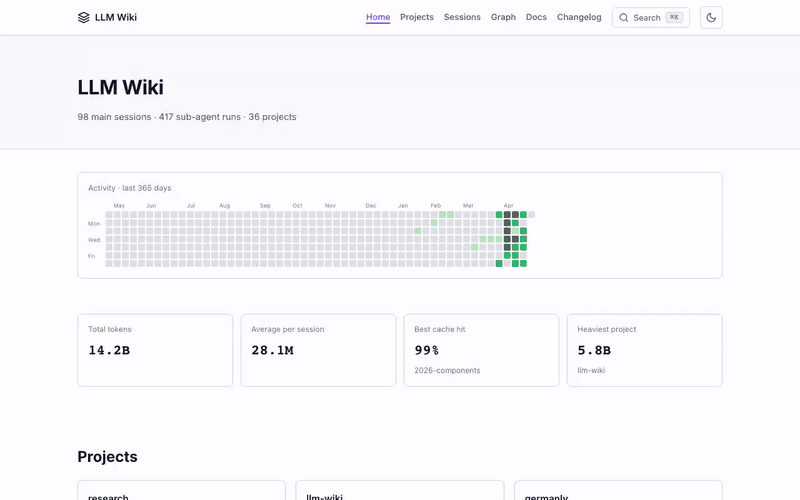Click the Sep month label on heatmap
The height and width of the screenshot is (500, 800).
pos(265,206)
